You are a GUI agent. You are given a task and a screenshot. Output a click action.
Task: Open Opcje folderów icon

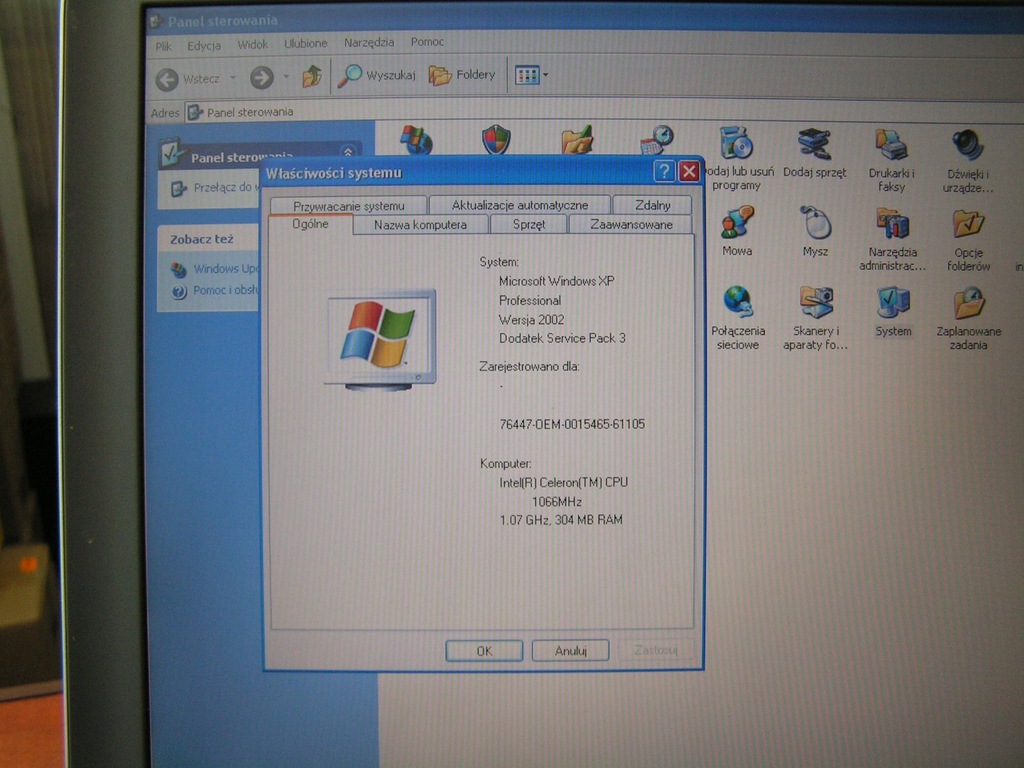click(968, 240)
